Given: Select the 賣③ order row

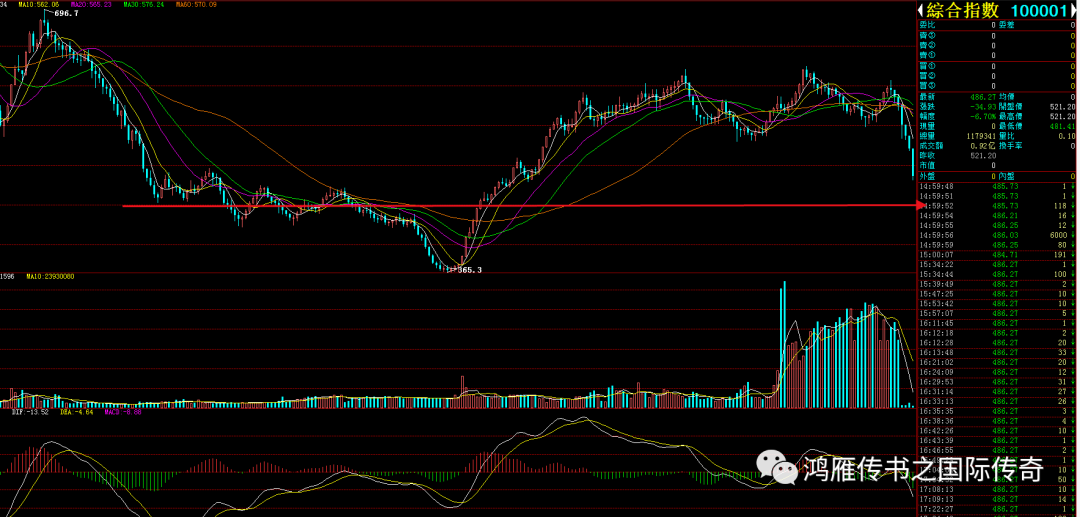Looking at the screenshot, I should coord(997,36).
